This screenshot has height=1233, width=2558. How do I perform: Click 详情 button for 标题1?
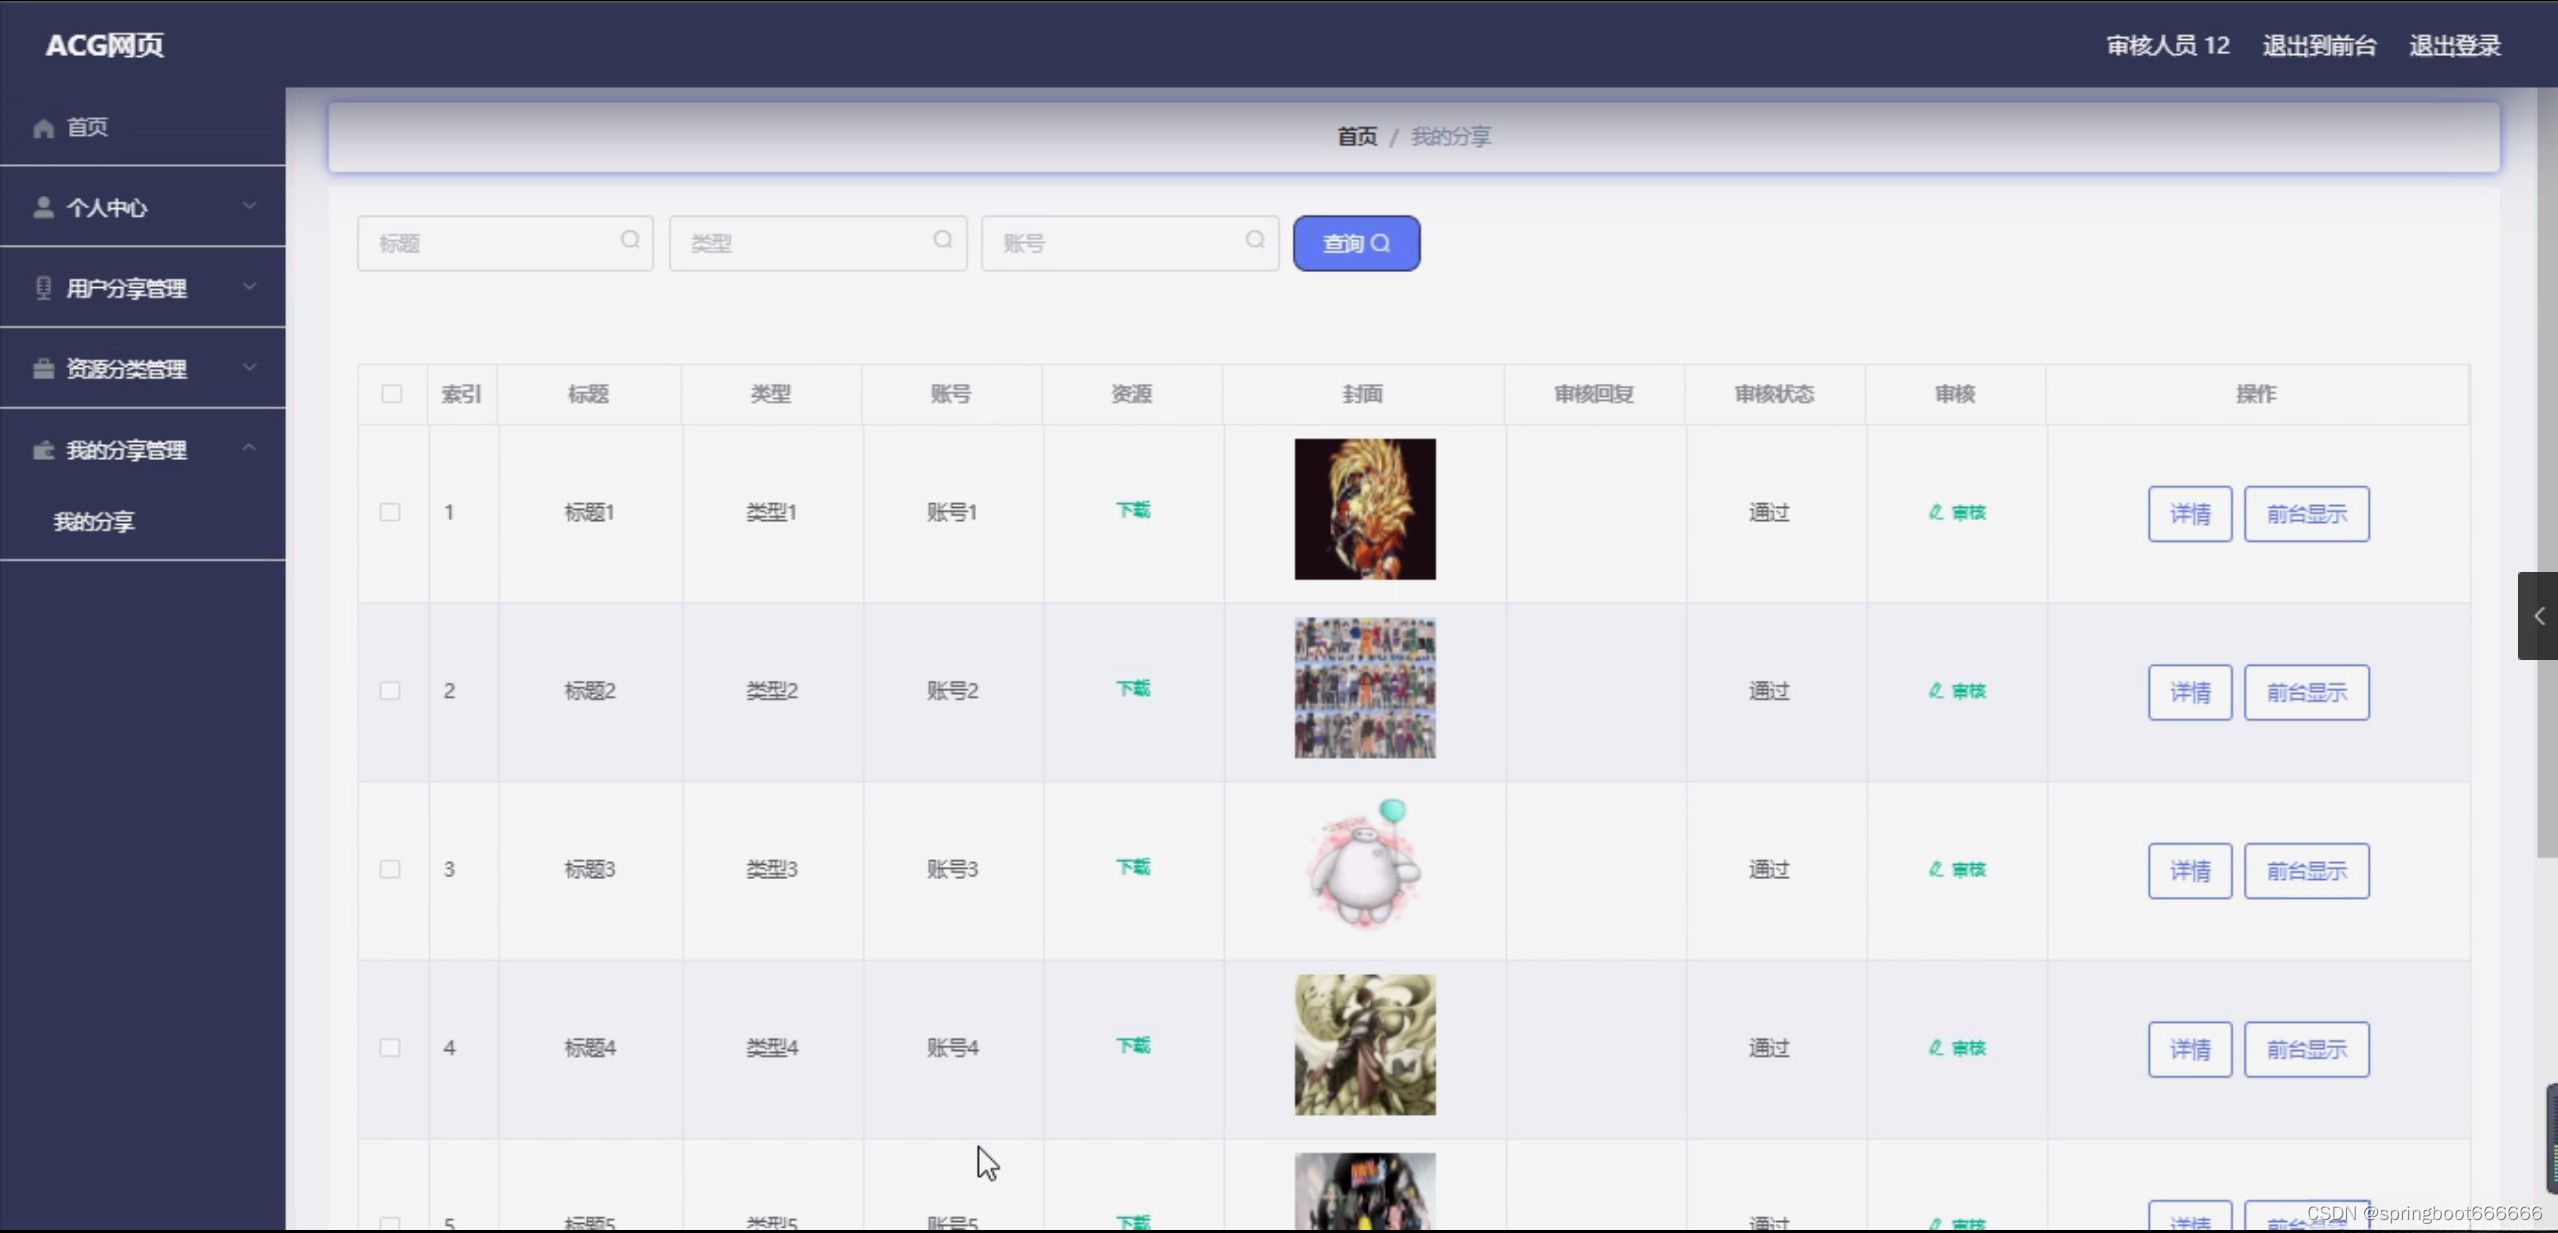(2190, 514)
